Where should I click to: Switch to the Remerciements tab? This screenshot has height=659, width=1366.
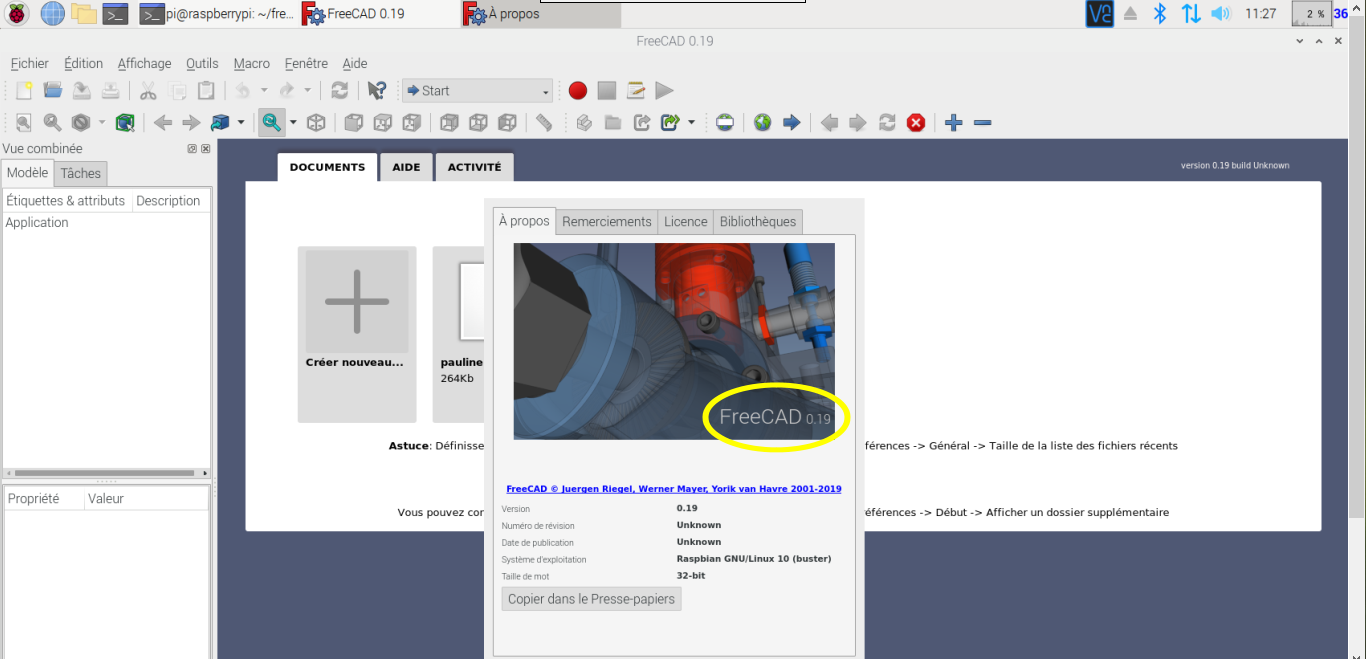coord(607,222)
